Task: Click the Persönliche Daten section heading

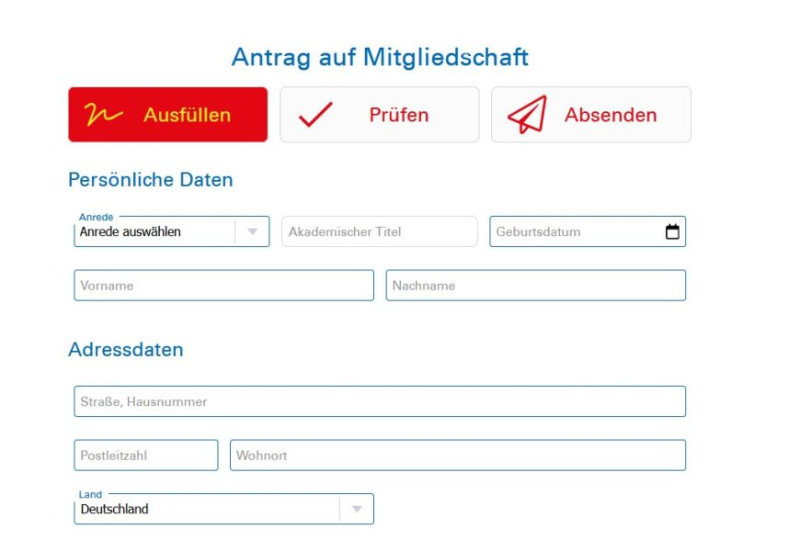Action: point(150,180)
